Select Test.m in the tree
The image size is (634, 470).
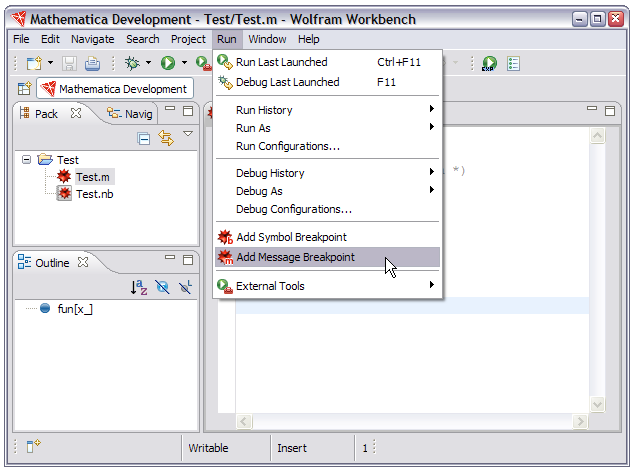click(93, 177)
